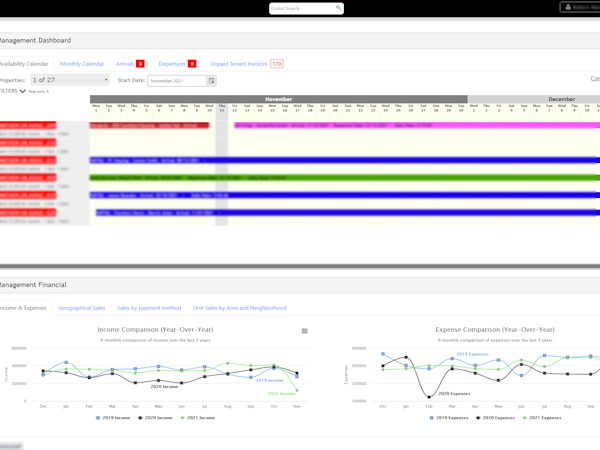Click the 'Total units' text near FILTERS
600x450 pixels.
[x=38, y=91]
